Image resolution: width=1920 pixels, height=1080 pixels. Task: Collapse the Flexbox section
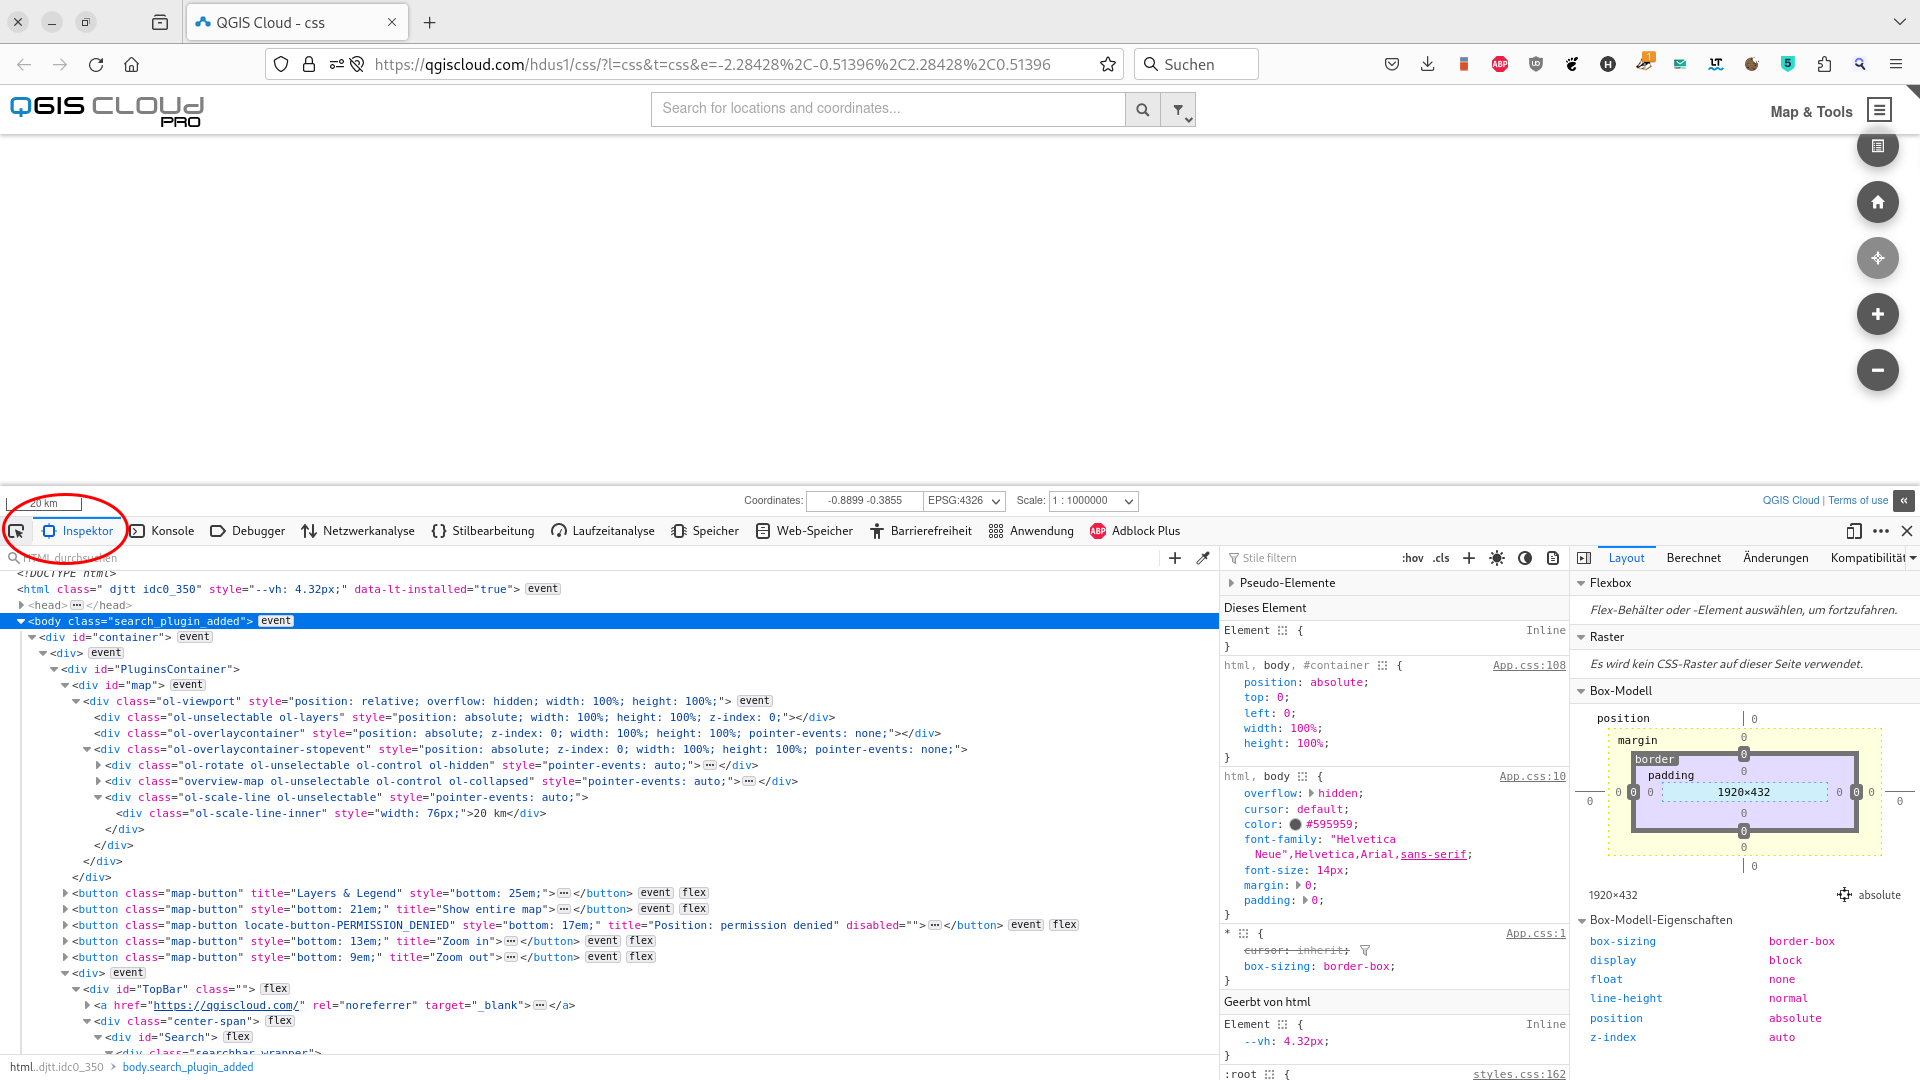(1581, 583)
